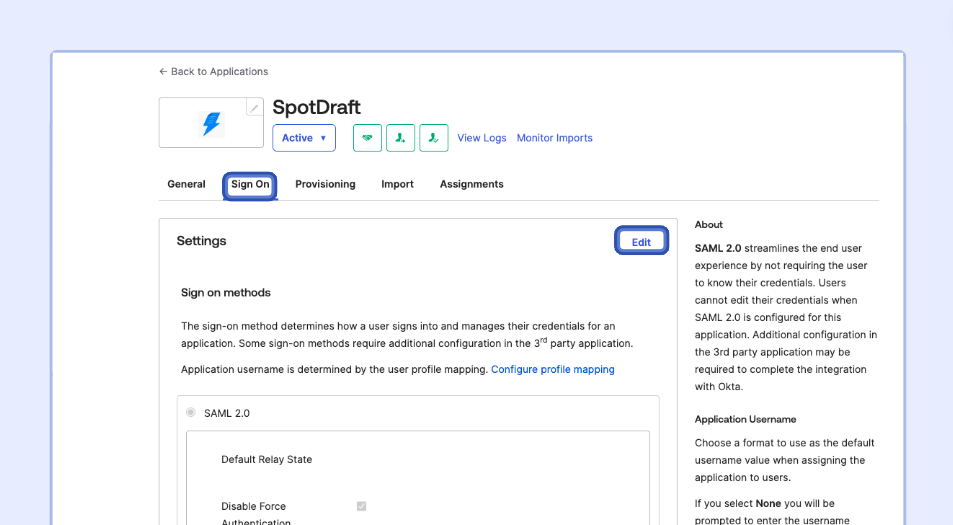This screenshot has width=953, height=525.
Task: Select the SAML 2.0 radio button
Action: pos(191,413)
